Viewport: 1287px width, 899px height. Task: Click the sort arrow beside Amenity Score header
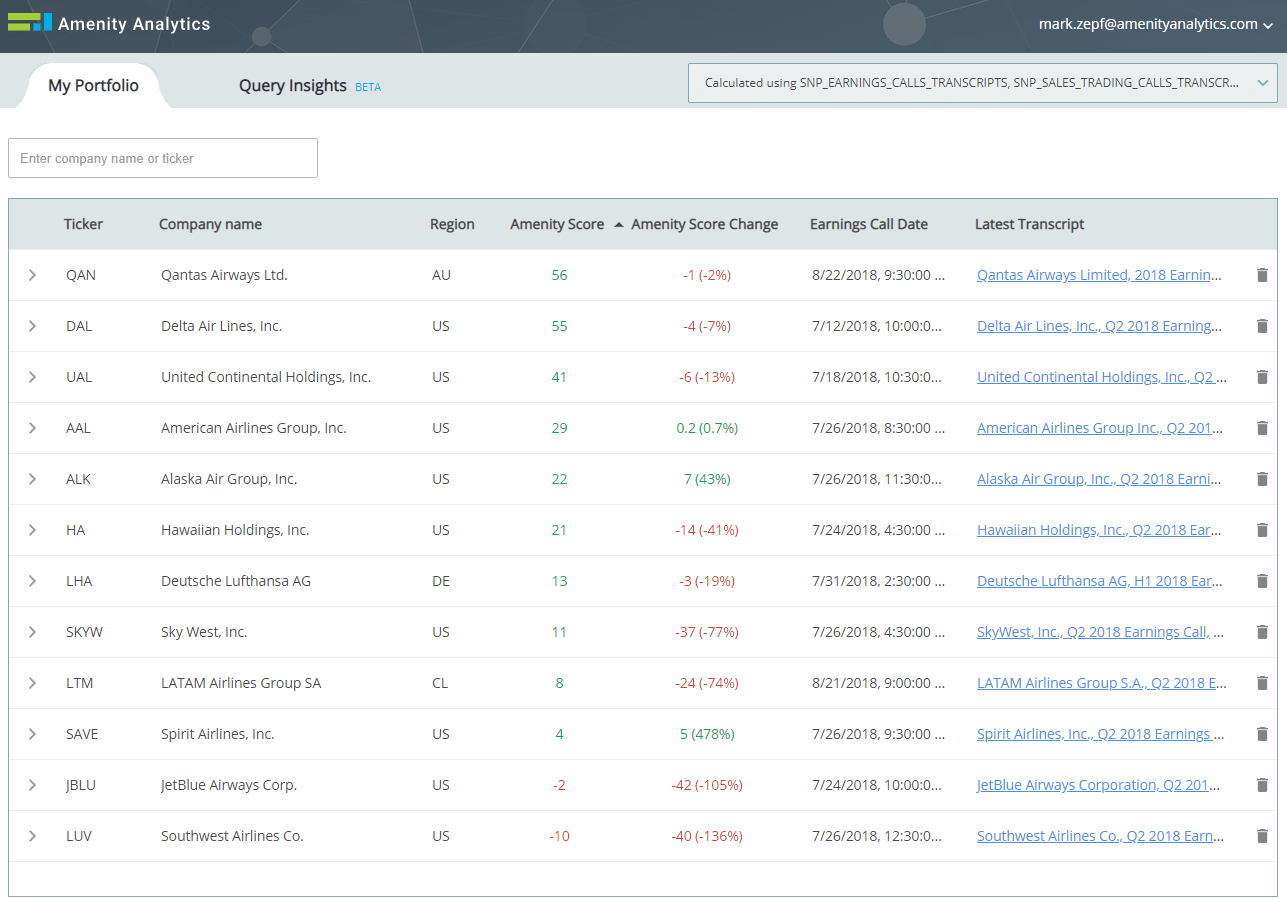(619, 225)
